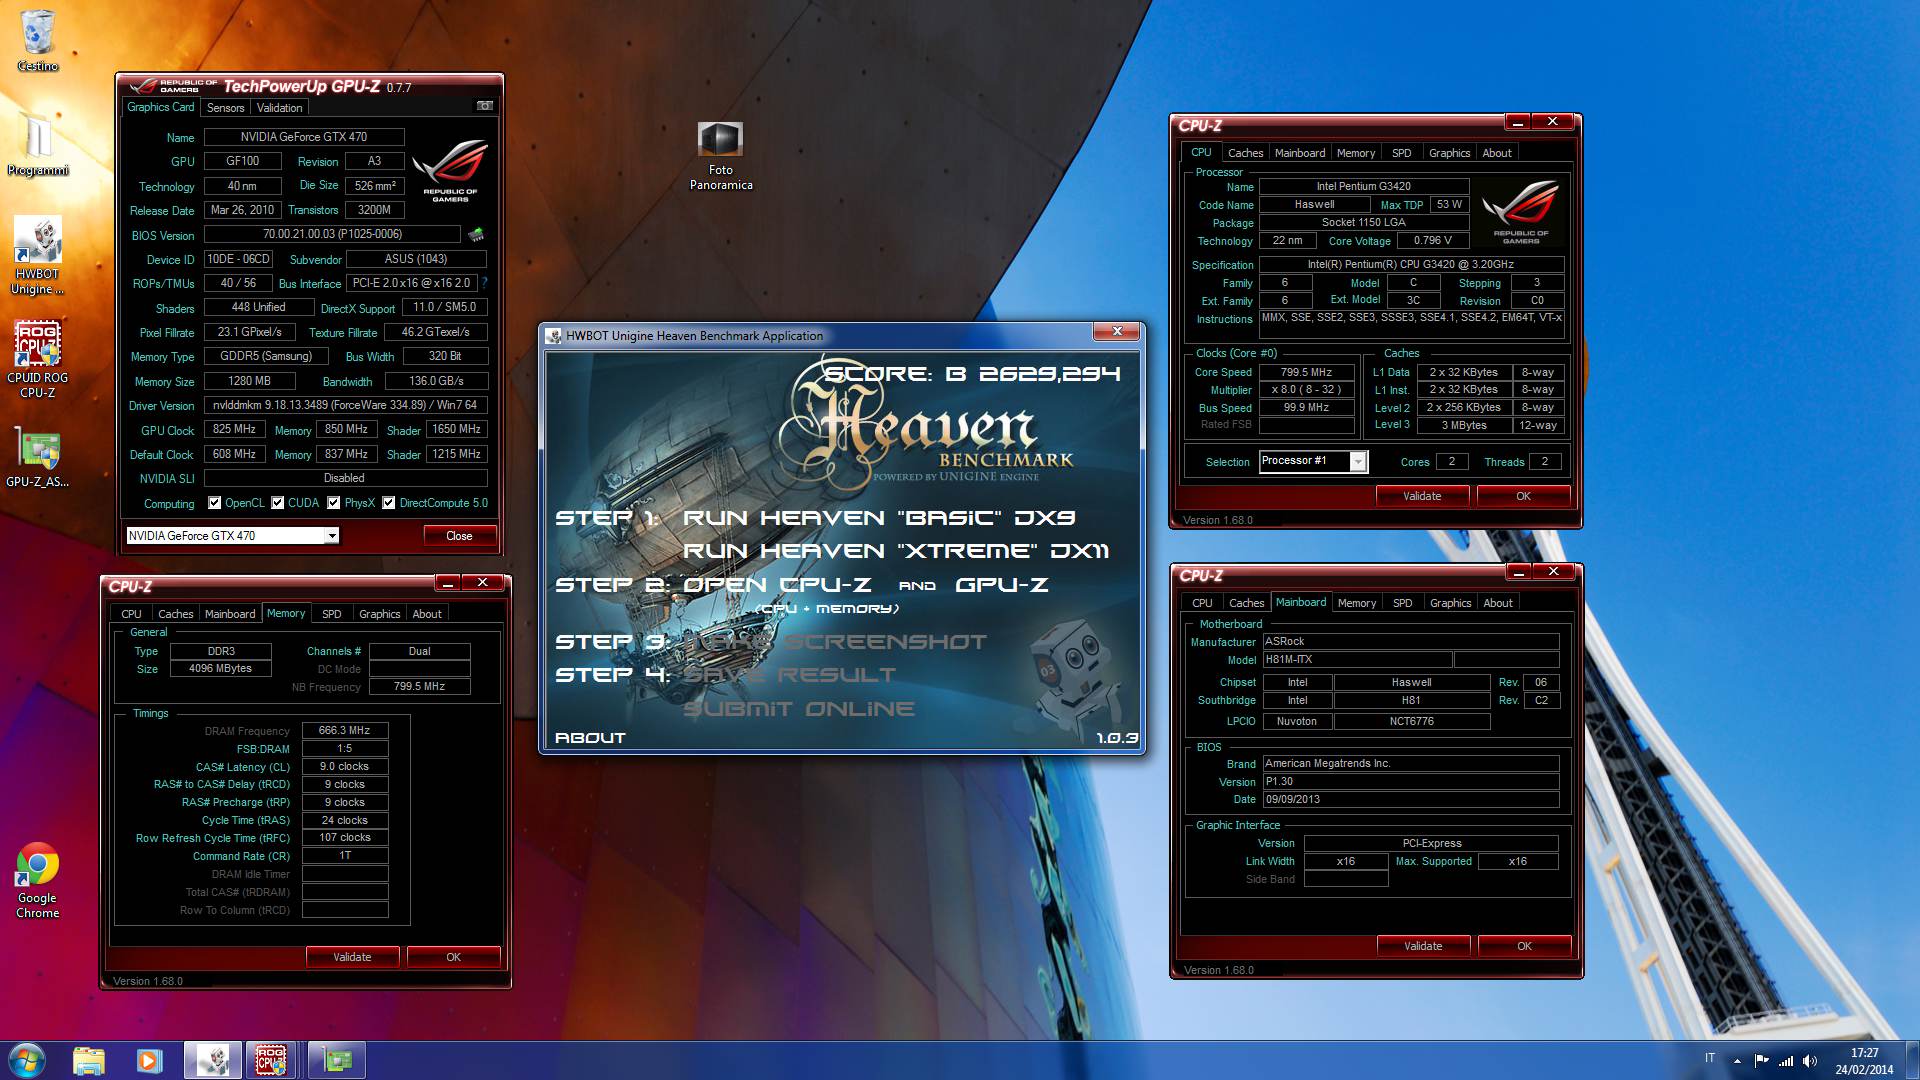Click Run Heaven "Basic" DX9
The width and height of the screenshot is (1920, 1080).
879,517
